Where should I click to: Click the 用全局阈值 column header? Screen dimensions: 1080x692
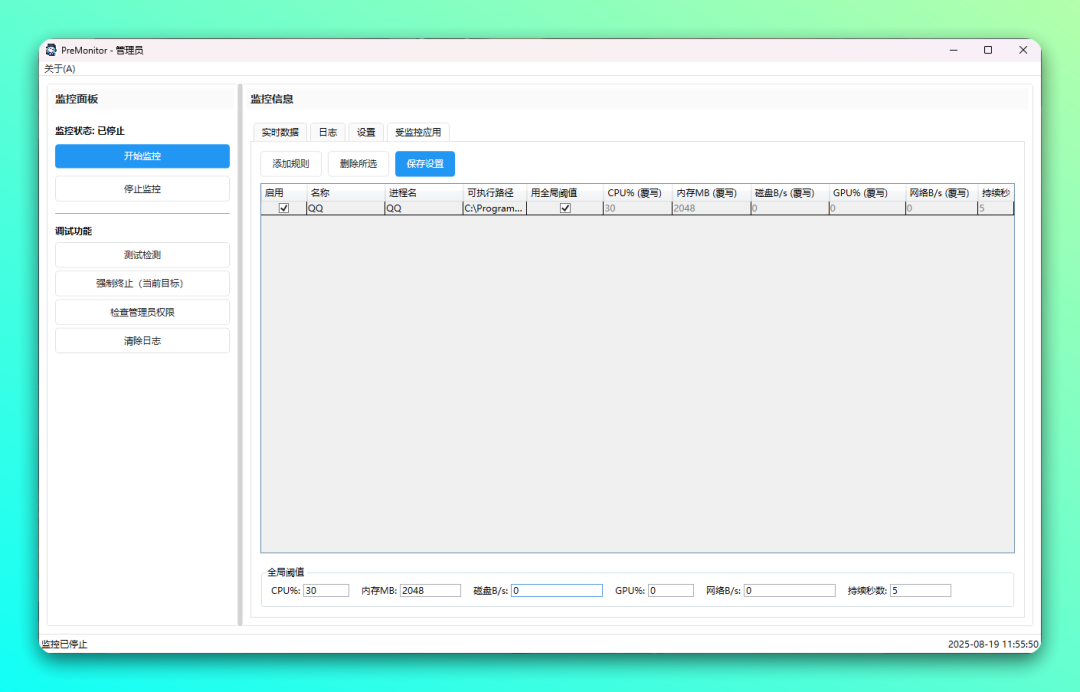[565, 193]
